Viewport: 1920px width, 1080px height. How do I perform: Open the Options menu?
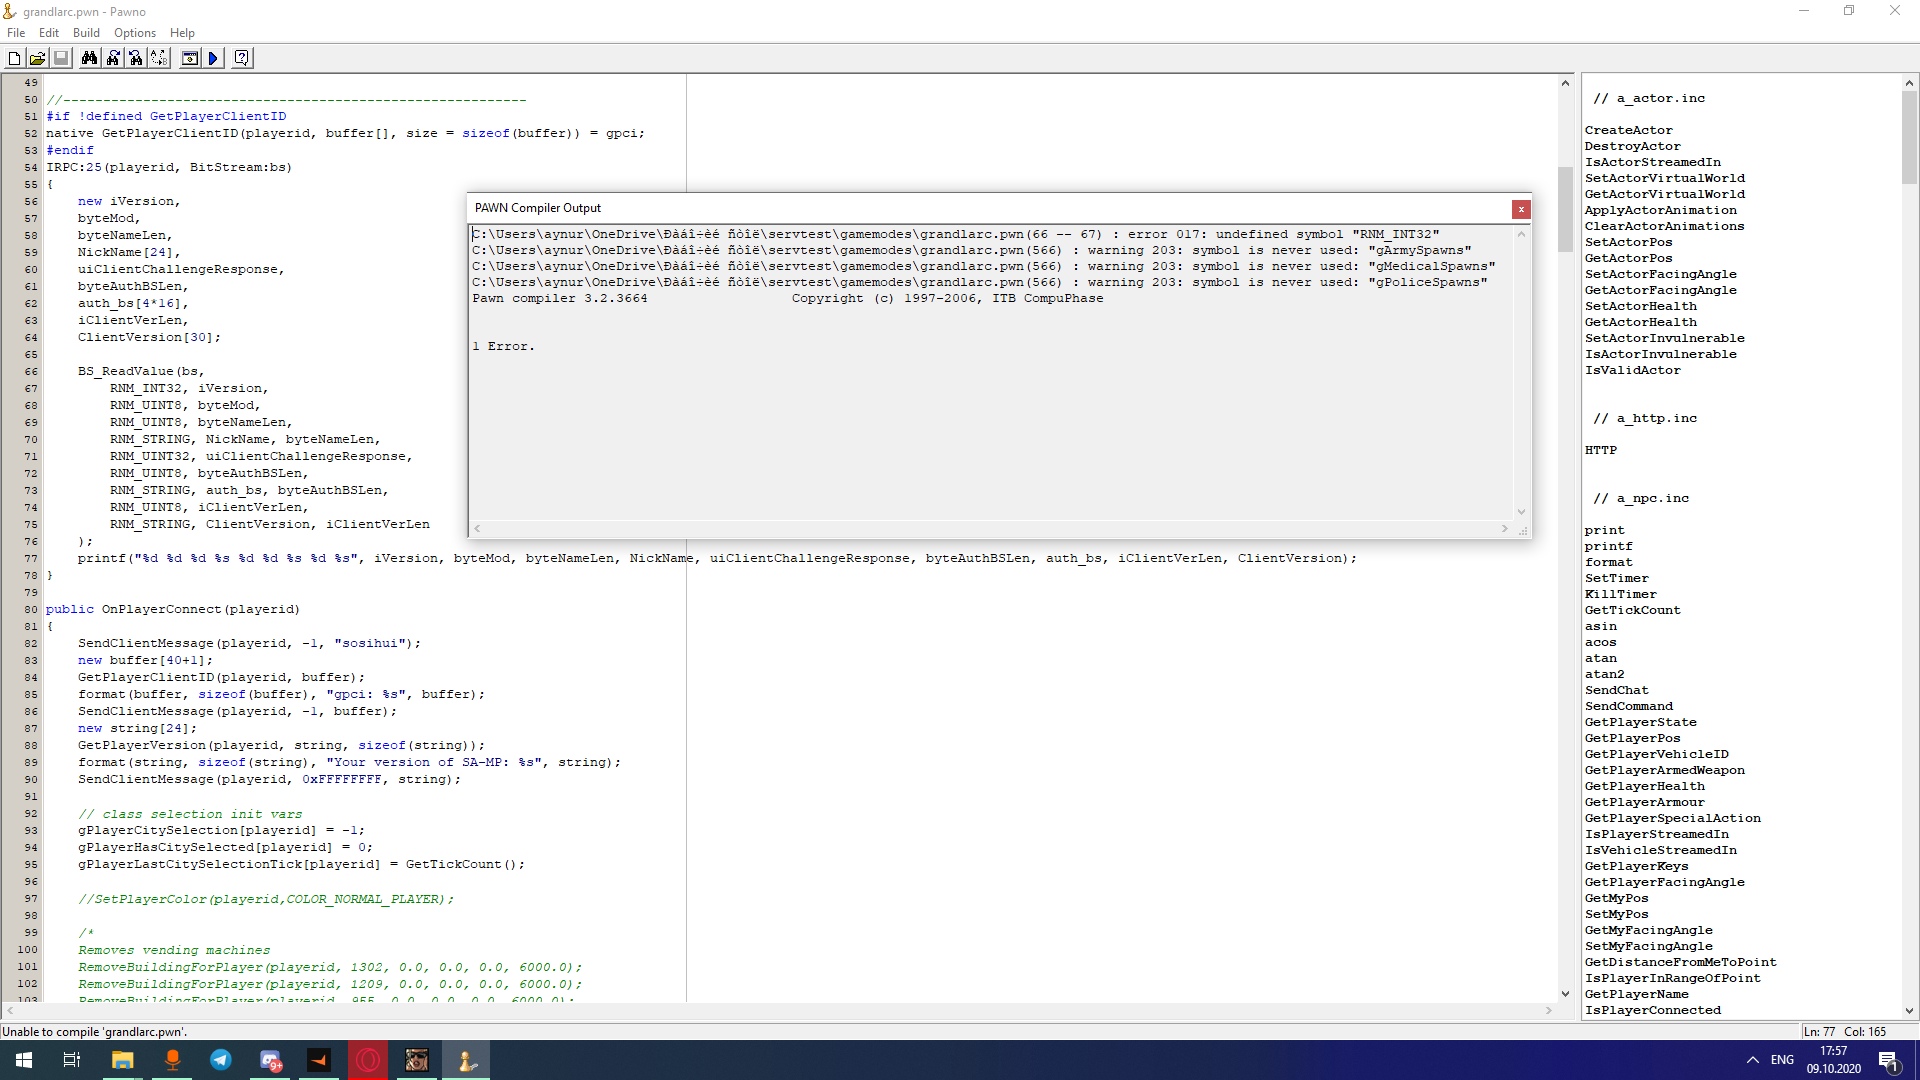(135, 33)
